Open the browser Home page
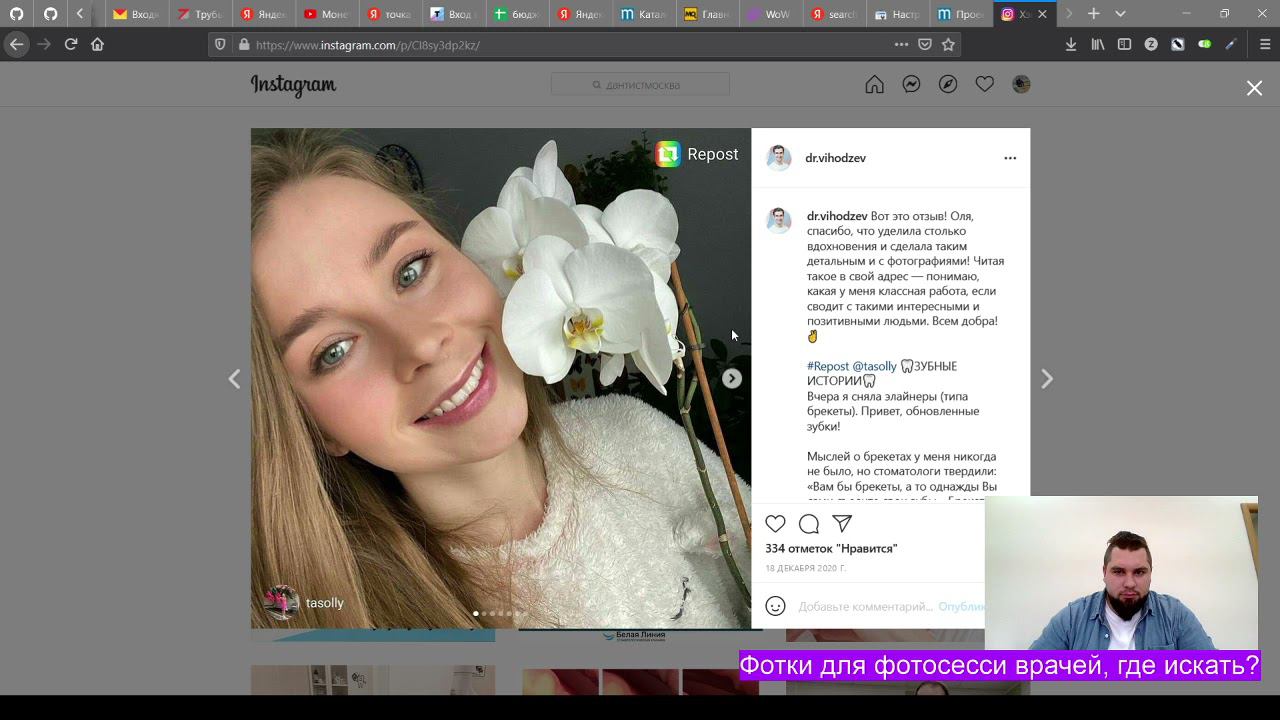Screen dimensions: 1280x720 97,44
